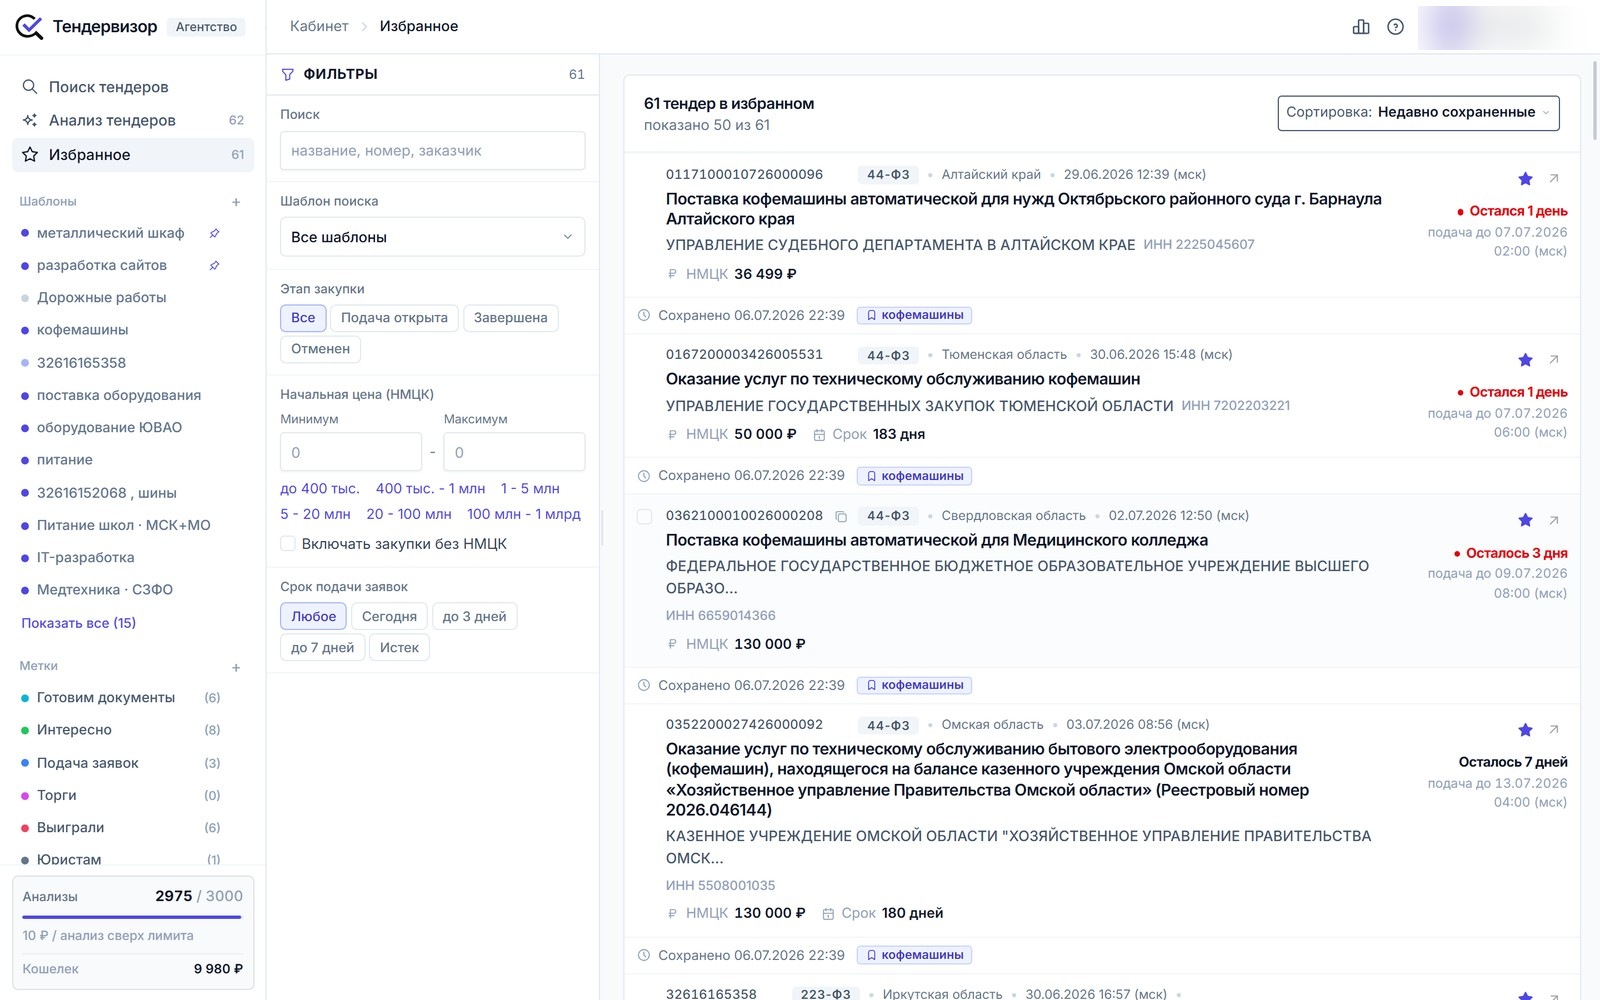Remove Барнаул кофемашина tender from favorites star
The height and width of the screenshot is (1000, 1600).
pyautogui.click(x=1525, y=179)
